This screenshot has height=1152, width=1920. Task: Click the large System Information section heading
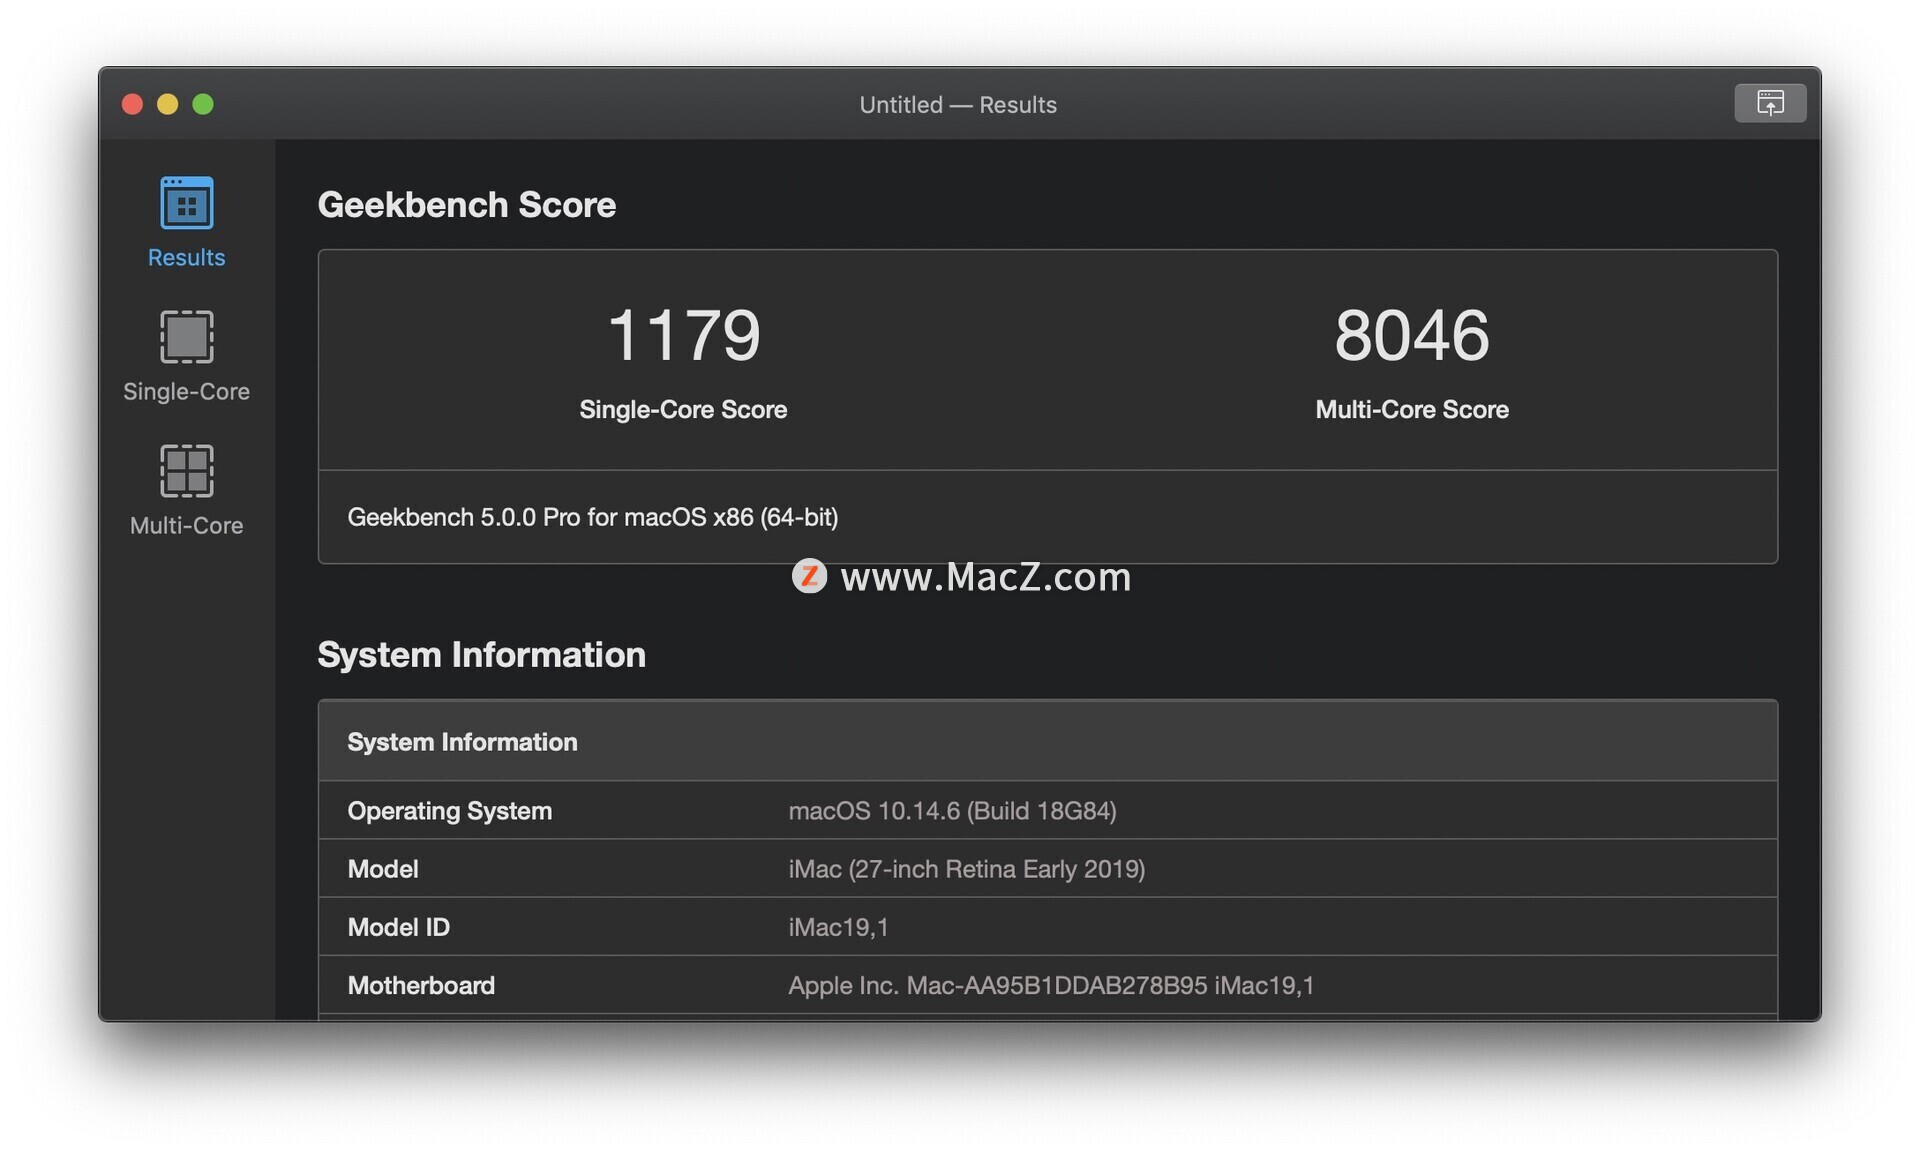coord(481,654)
